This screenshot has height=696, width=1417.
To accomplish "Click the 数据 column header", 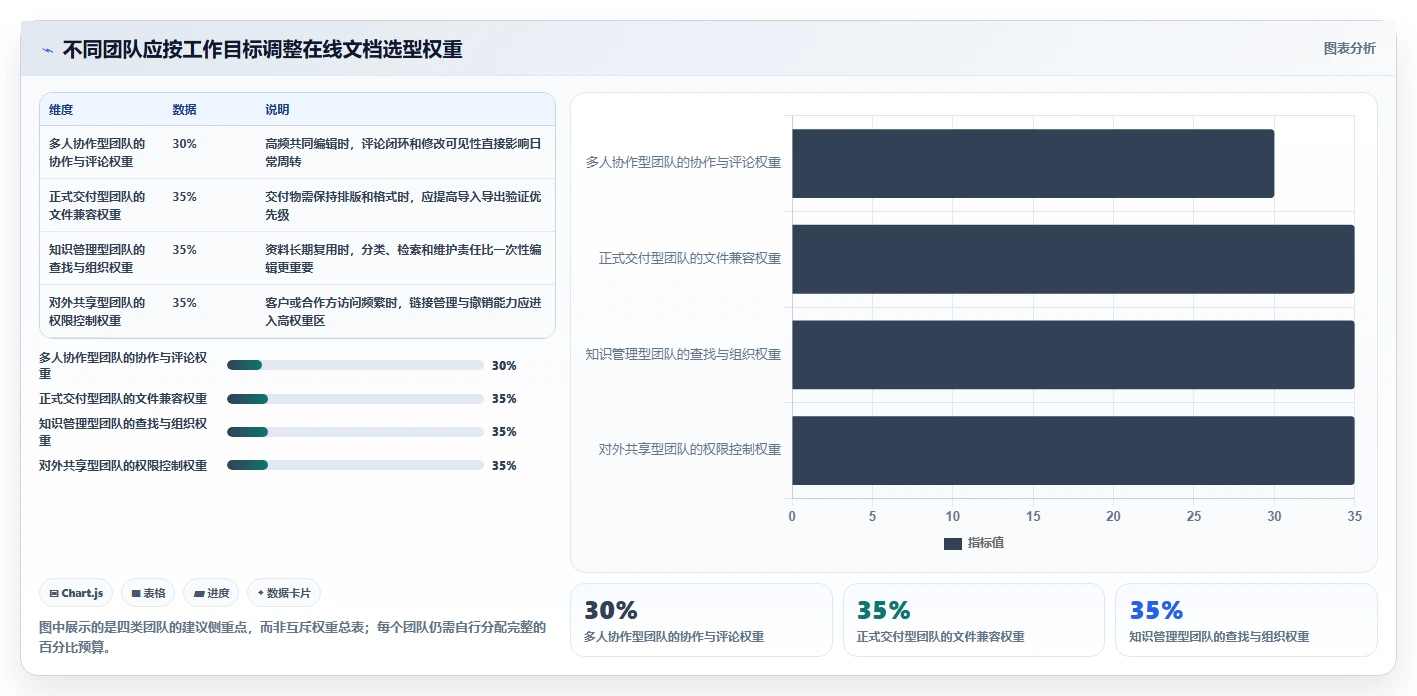I will (184, 109).
